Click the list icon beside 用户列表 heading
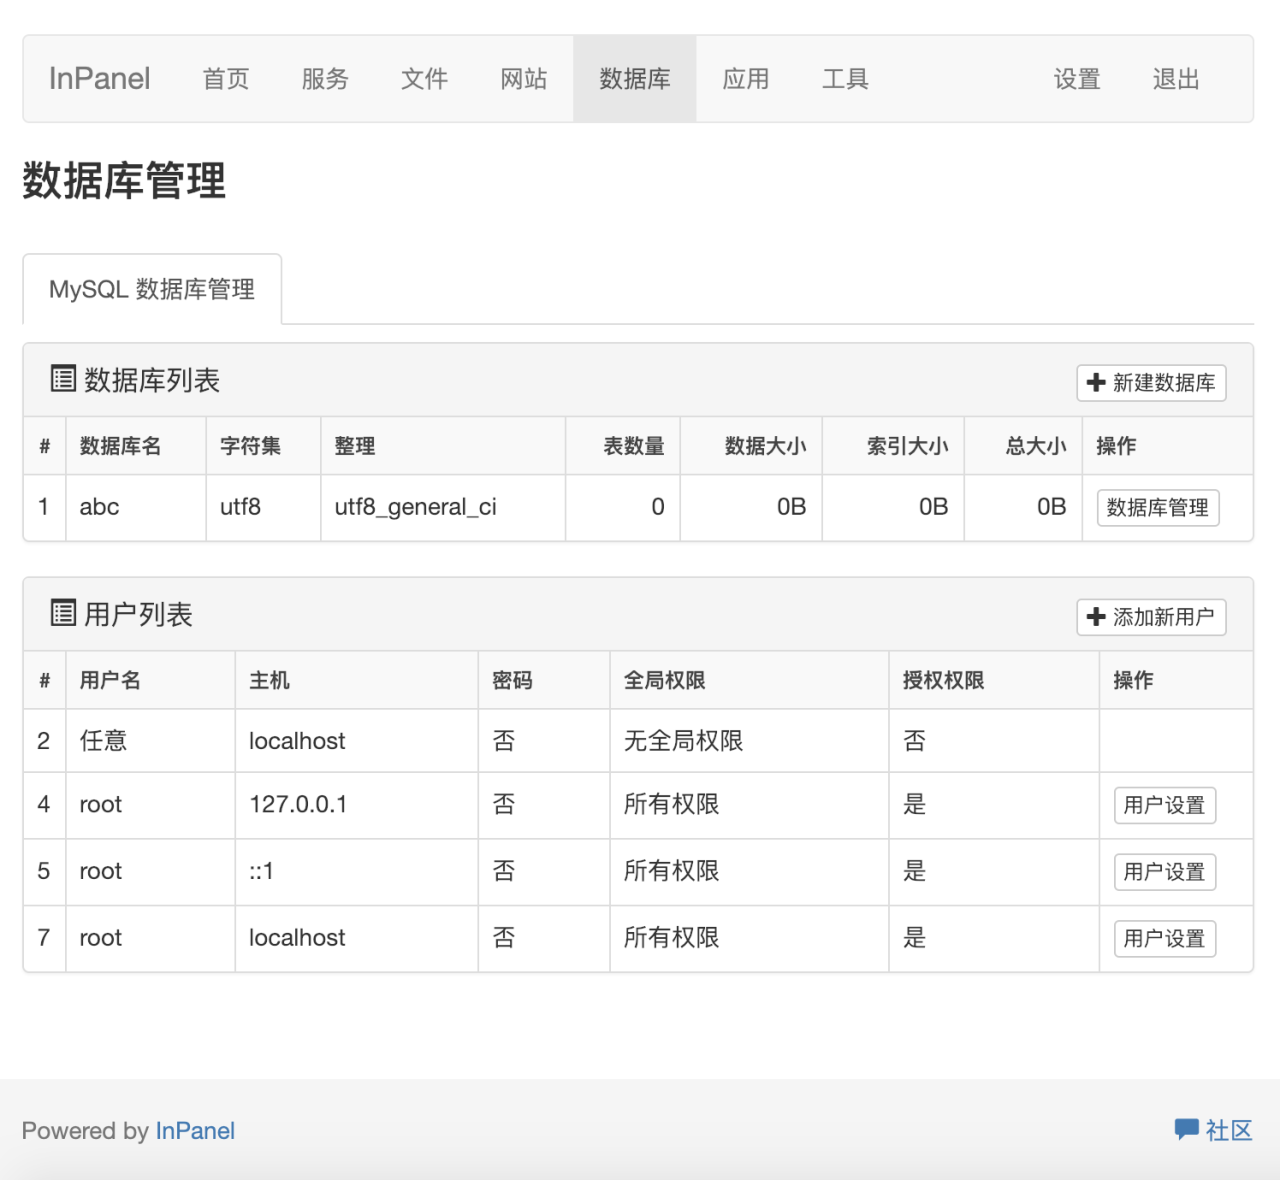 (62, 614)
